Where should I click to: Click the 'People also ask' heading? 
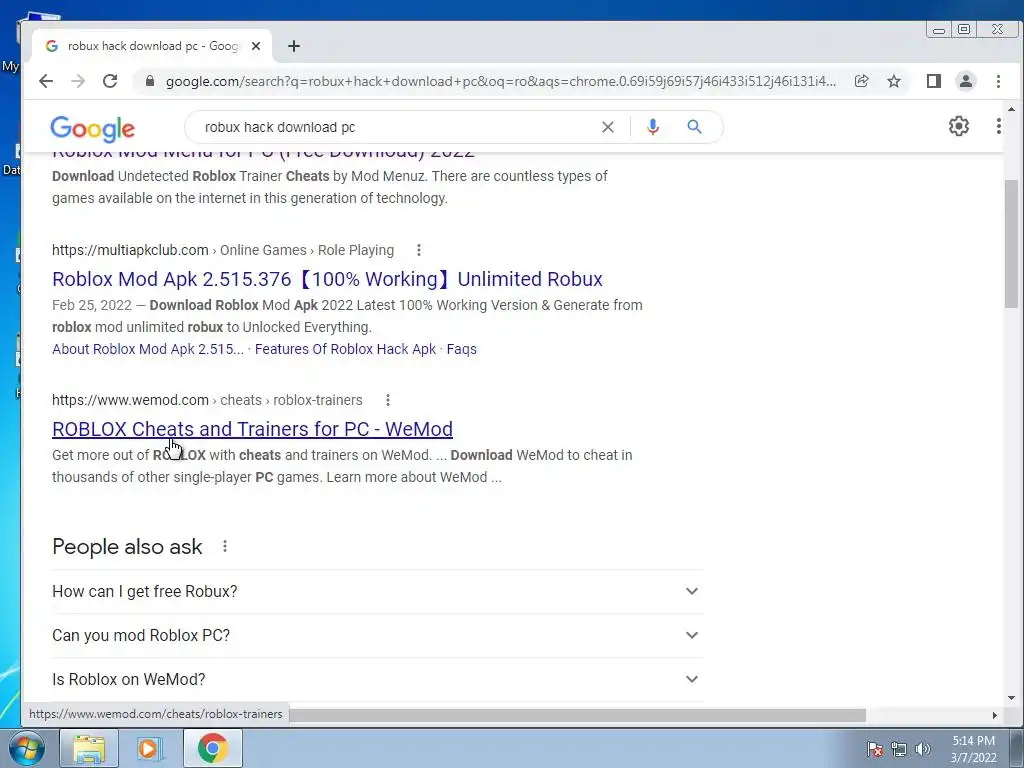tap(127, 547)
